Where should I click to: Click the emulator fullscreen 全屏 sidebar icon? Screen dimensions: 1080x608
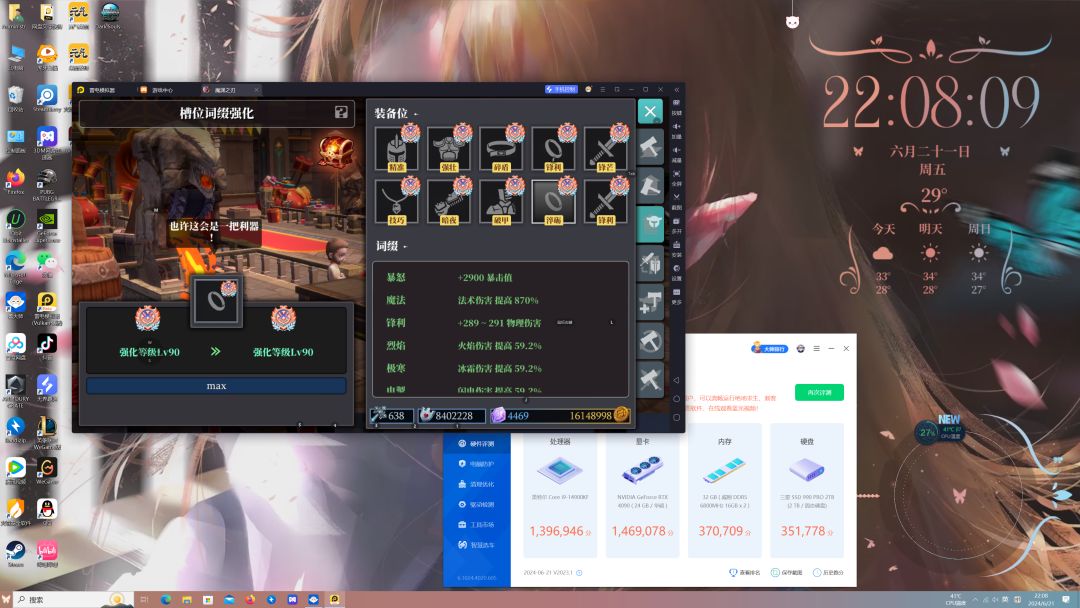tap(676, 178)
